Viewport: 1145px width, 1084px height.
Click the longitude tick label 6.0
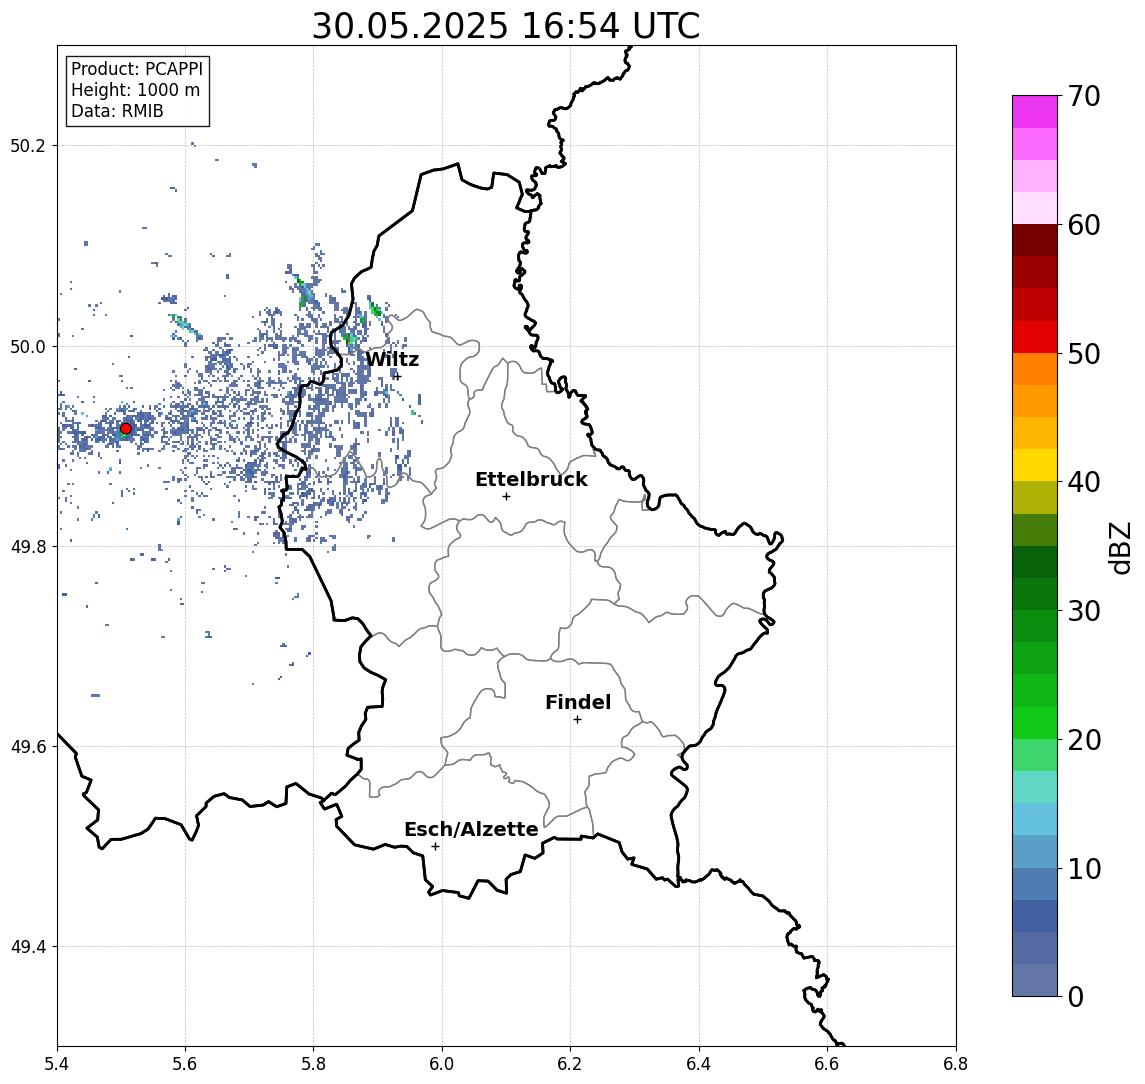(x=442, y=1064)
